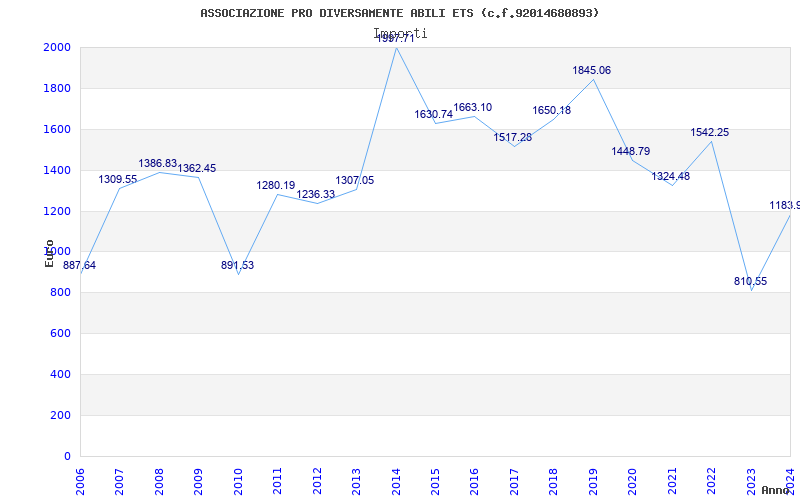Select the 1280.19 data label

point(276,185)
